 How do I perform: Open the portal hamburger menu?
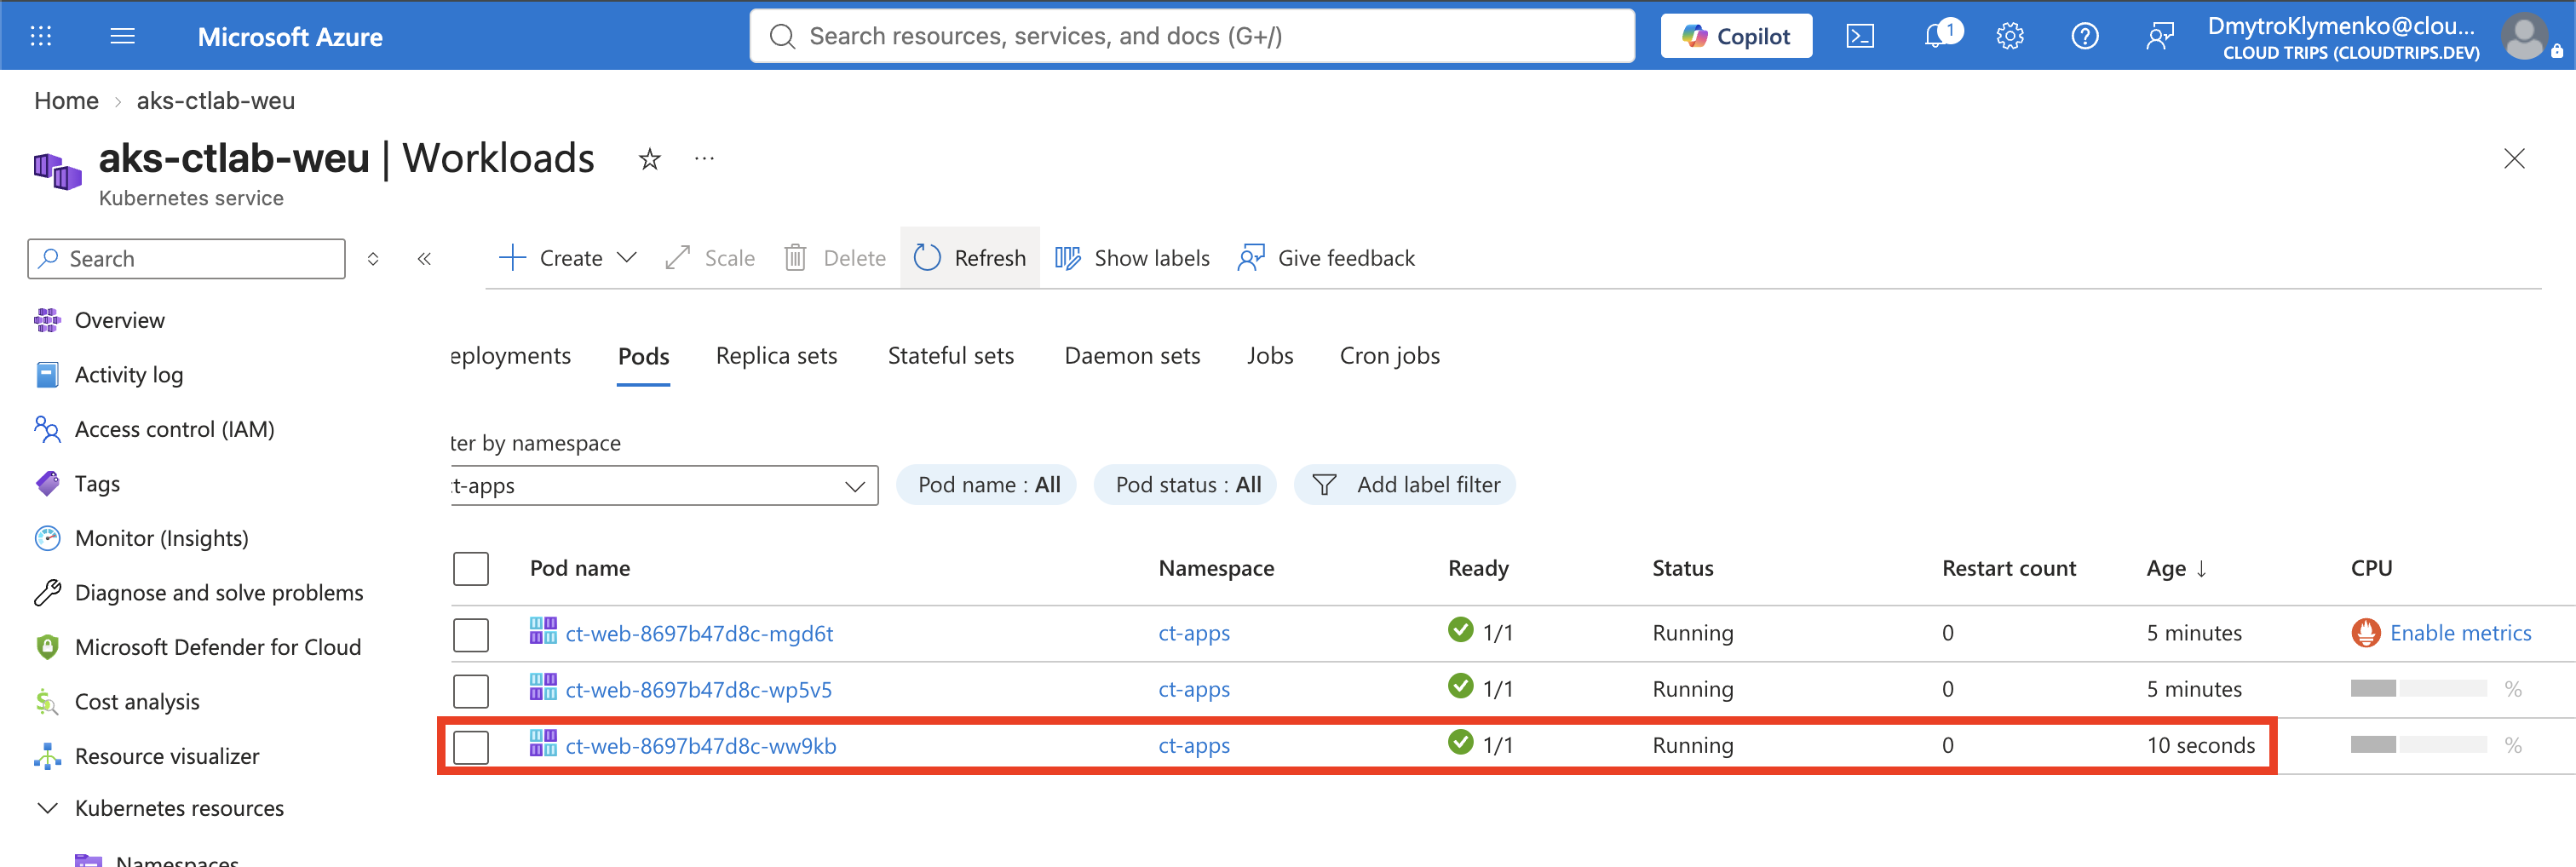(122, 36)
